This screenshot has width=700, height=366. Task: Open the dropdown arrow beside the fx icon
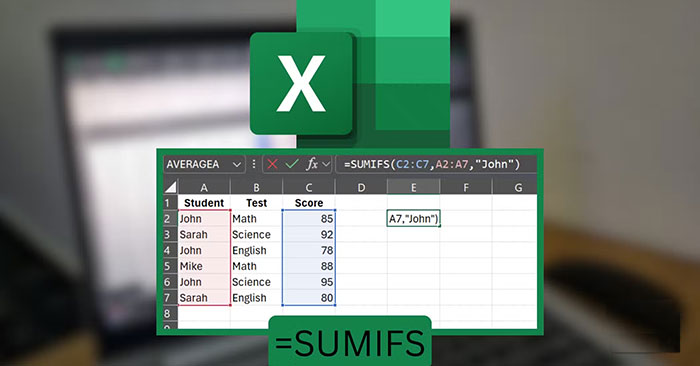[x=326, y=164]
